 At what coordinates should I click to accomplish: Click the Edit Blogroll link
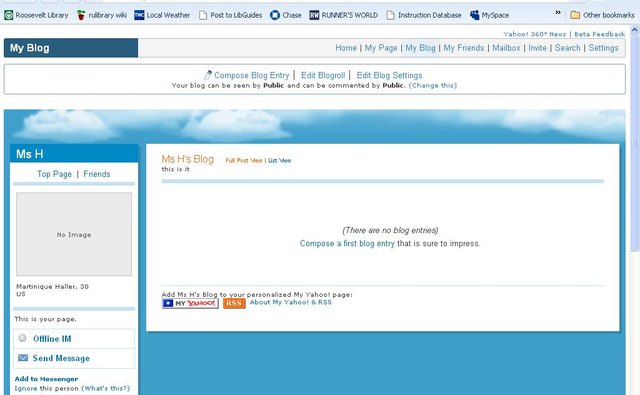click(x=323, y=75)
